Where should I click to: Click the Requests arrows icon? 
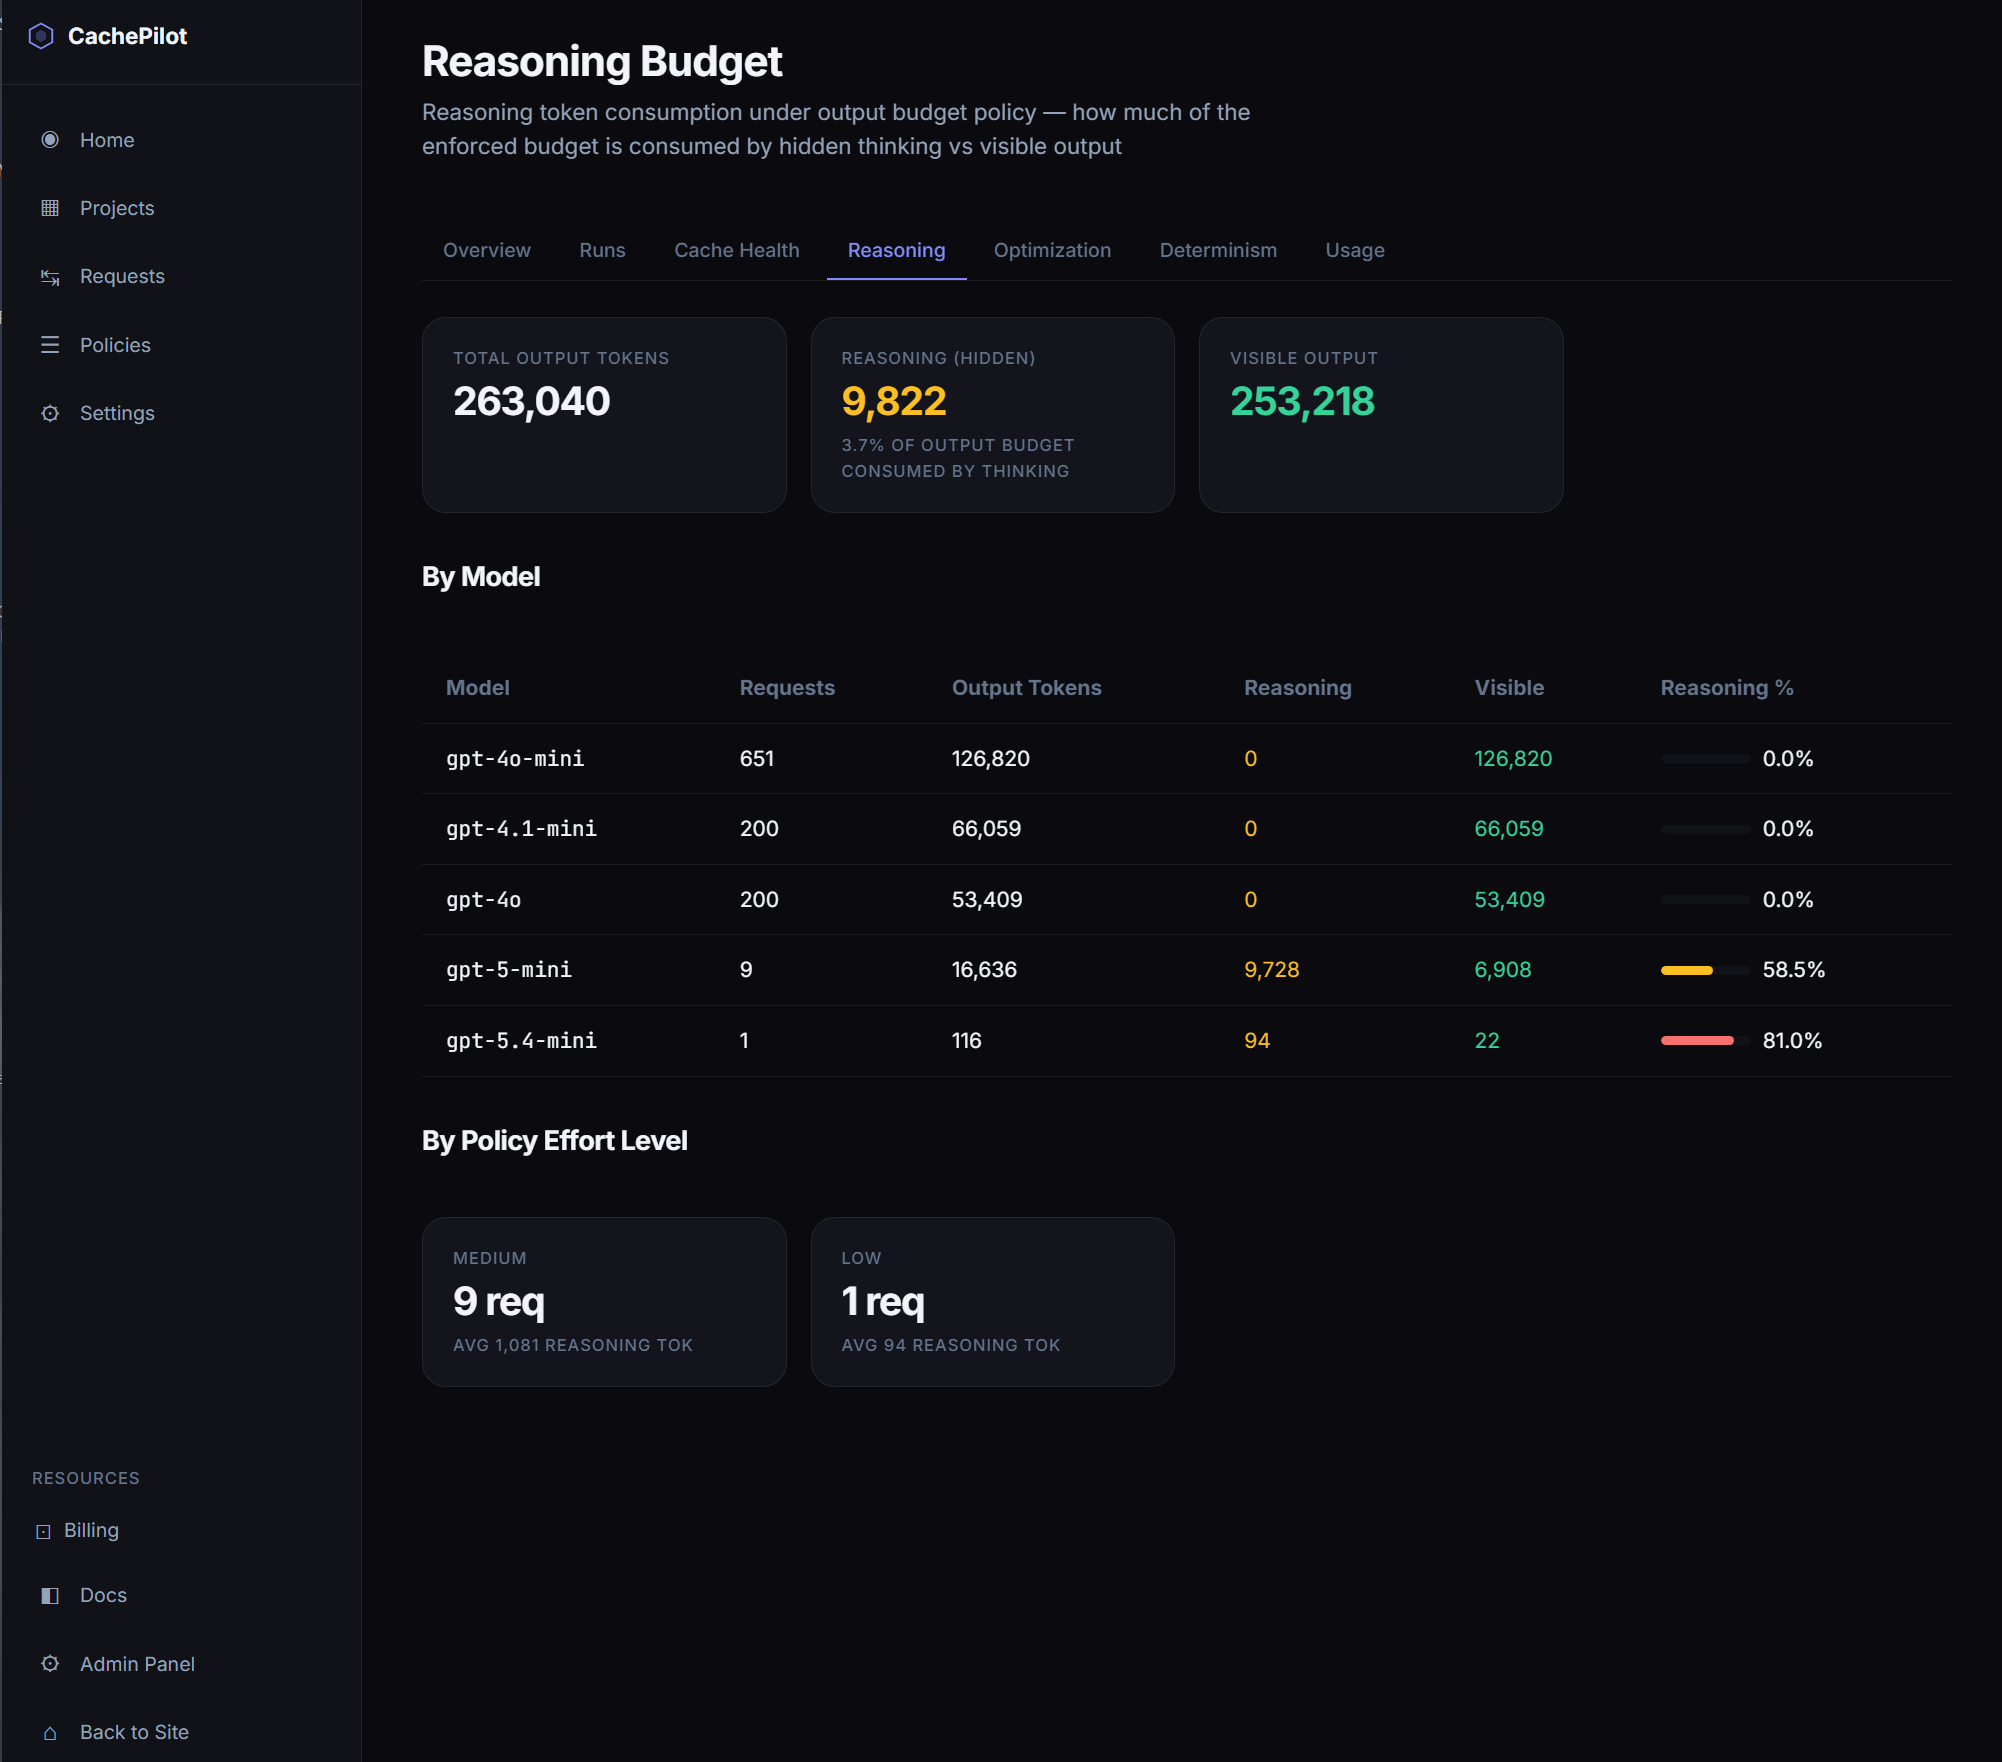pyautogui.click(x=50, y=277)
